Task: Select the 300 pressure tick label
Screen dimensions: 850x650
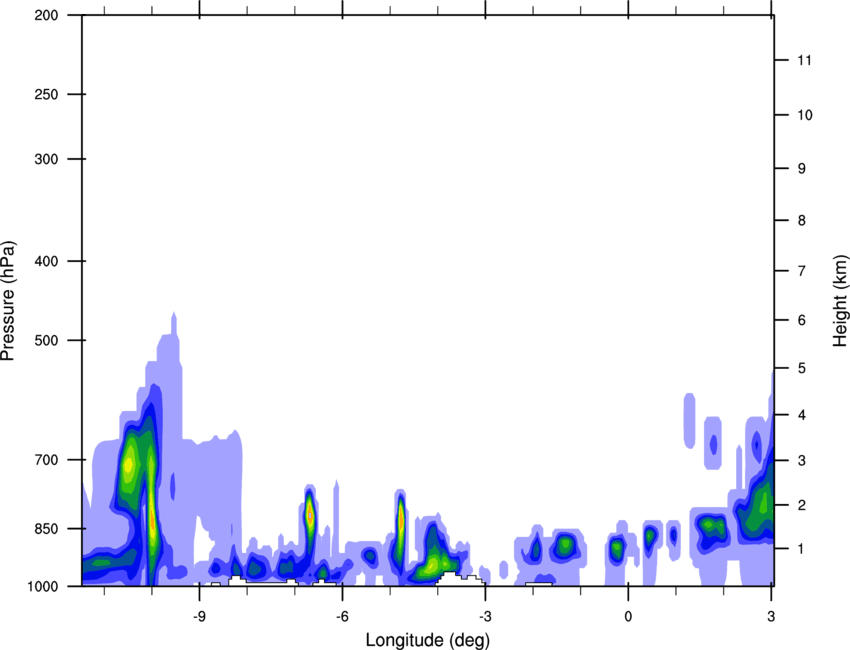Action: point(46,159)
